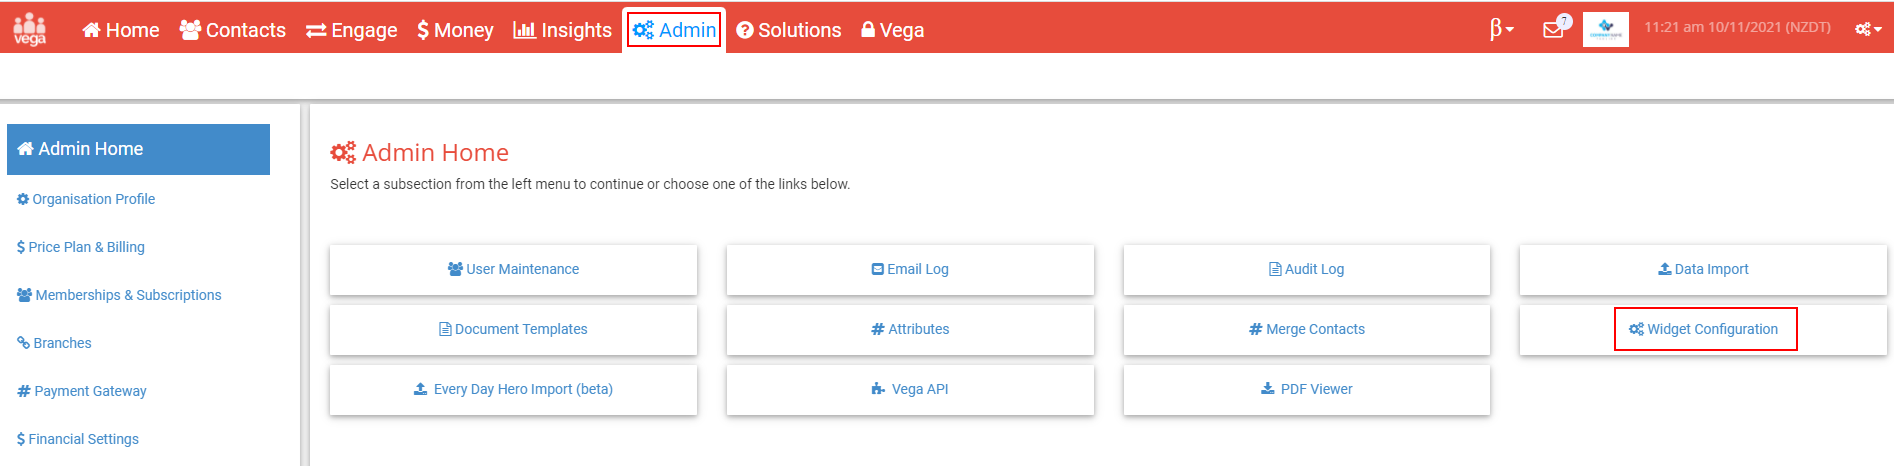Open the Insights menu
Image resolution: width=1894 pixels, height=466 pixels.
point(562,30)
